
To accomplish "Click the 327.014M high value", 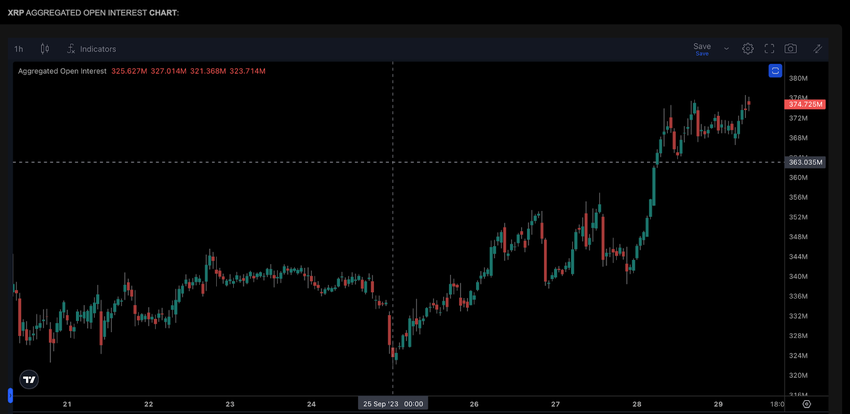I will click(x=169, y=71).
